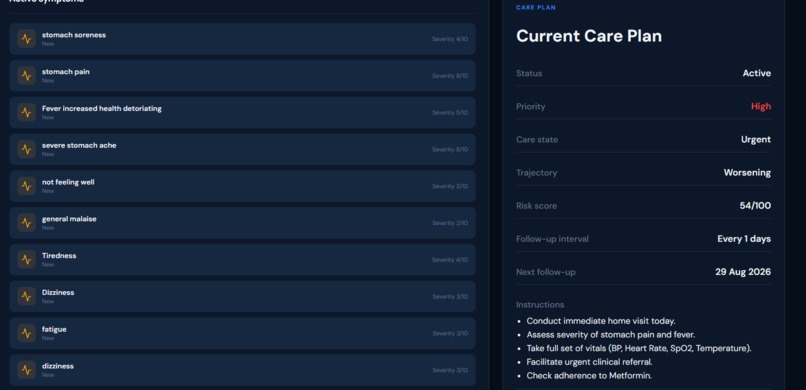Select the Fever increased health detoriating text
The height and width of the screenshot is (390, 806).
102,108
